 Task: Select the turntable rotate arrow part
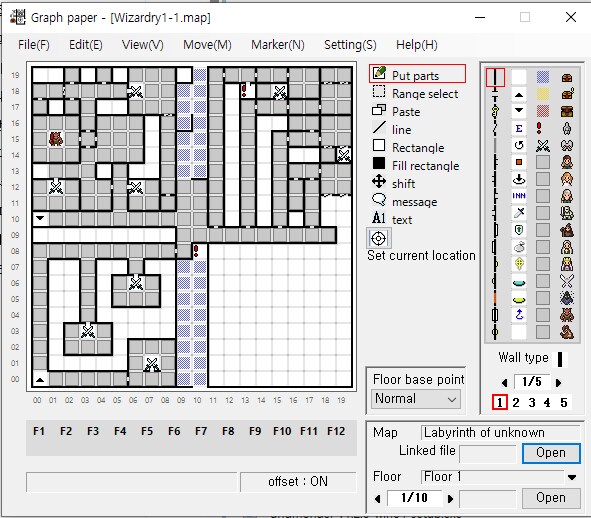pos(519,145)
